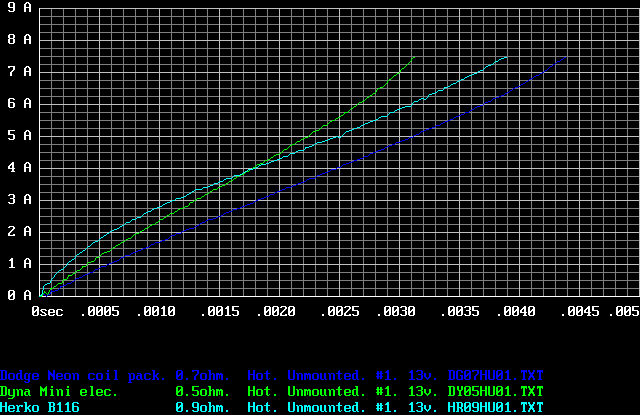Click the '.0010' x-axis label
Viewport: 640px width, 415px height.
pyautogui.click(x=156, y=312)
